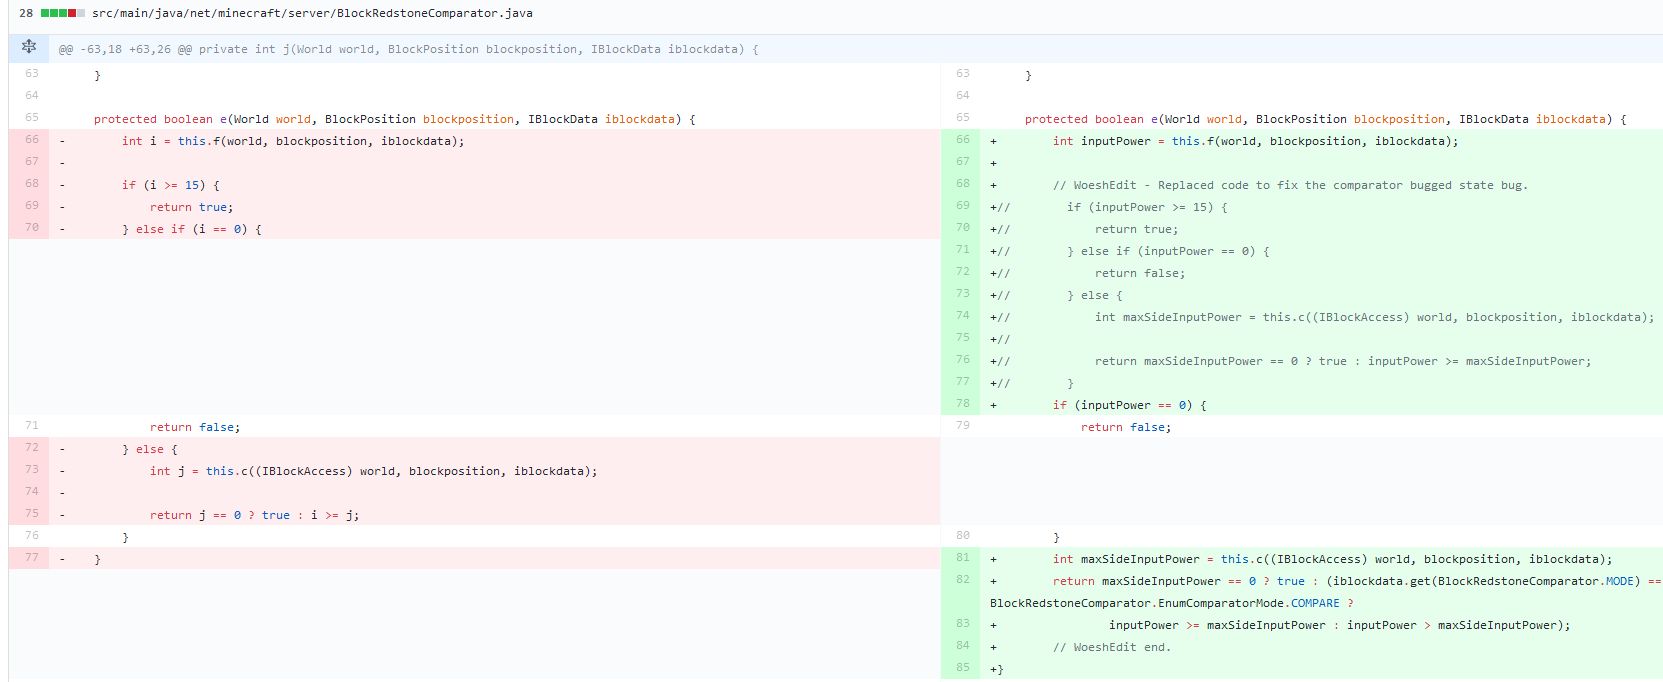1663x682 pixels.
Task: Click the changed line count 28
Action: pos(26,13)
